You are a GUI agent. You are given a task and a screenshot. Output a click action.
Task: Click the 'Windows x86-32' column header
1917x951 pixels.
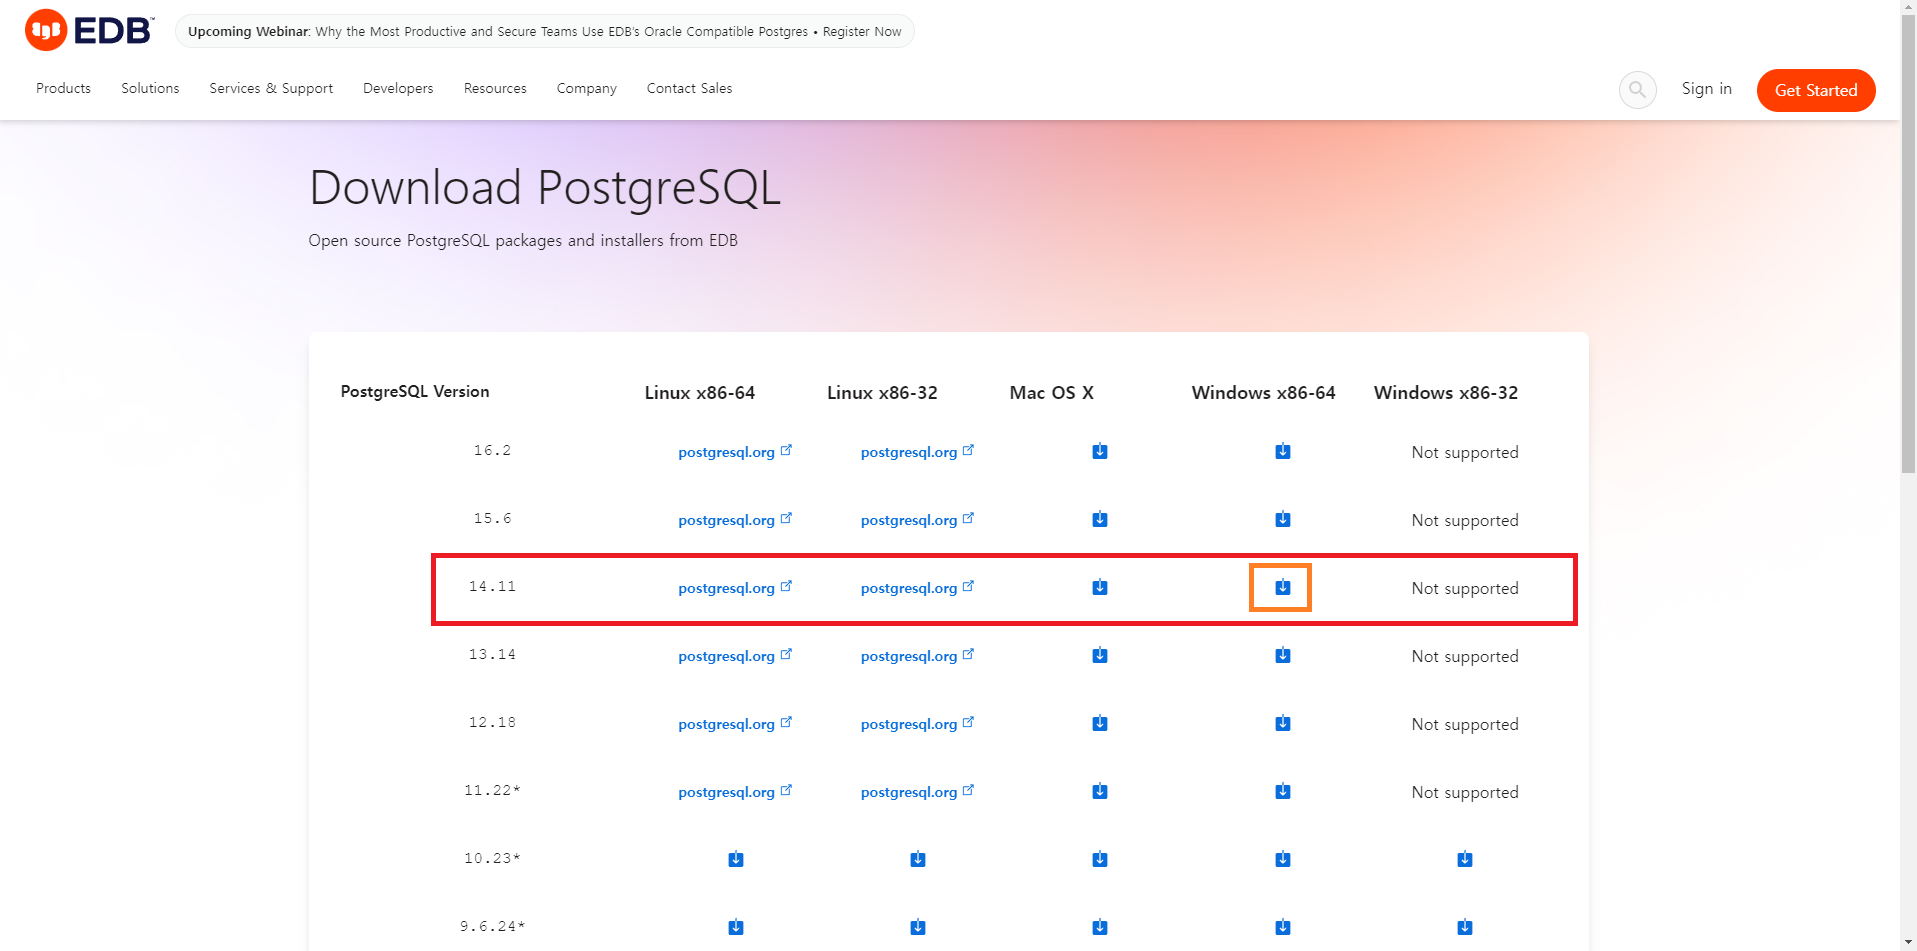(1446, 393)
